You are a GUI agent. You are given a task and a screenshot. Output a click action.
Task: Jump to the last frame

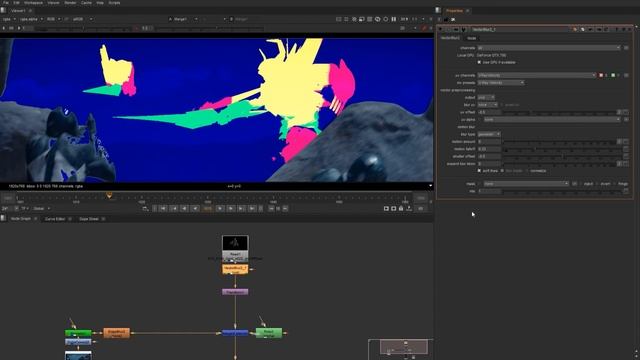pos(253,209)
